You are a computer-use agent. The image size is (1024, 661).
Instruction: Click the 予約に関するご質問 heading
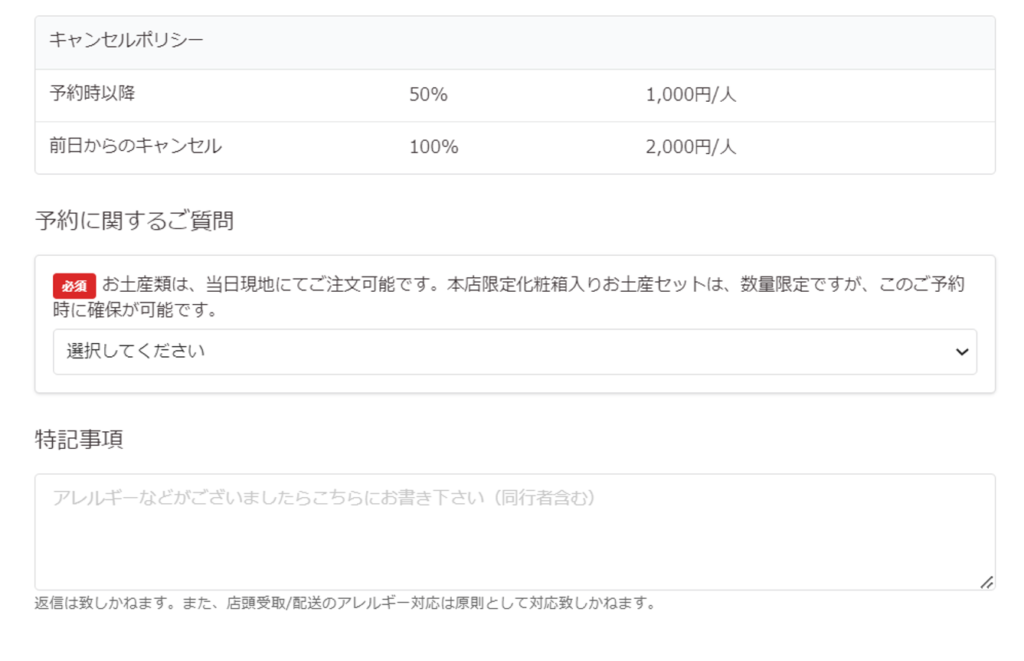[135, 221]
